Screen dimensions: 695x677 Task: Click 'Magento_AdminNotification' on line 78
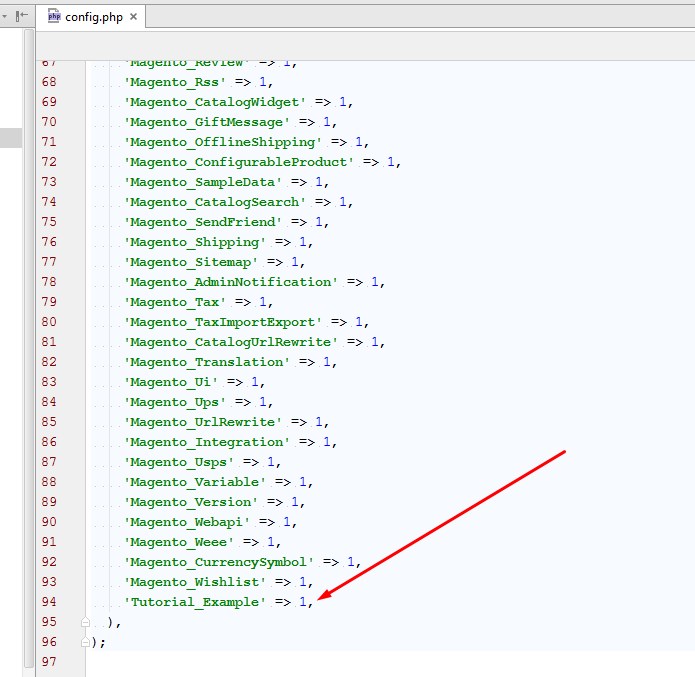tap(231, 282)
